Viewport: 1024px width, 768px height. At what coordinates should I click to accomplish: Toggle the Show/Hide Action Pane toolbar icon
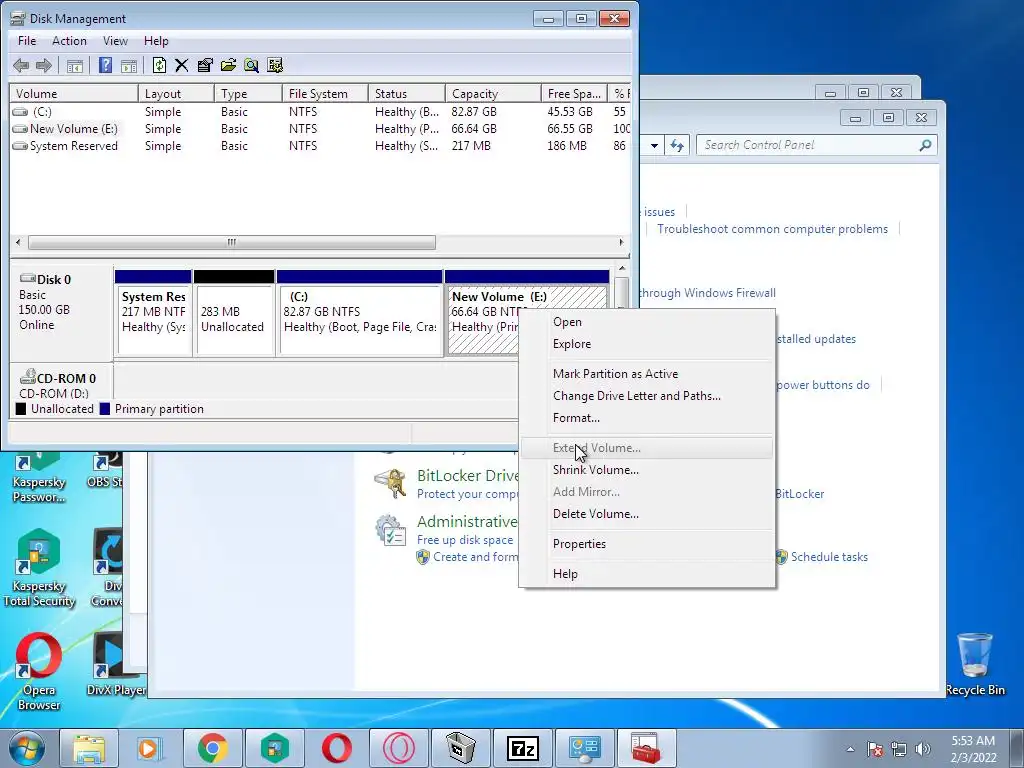(x=129, y=65)
